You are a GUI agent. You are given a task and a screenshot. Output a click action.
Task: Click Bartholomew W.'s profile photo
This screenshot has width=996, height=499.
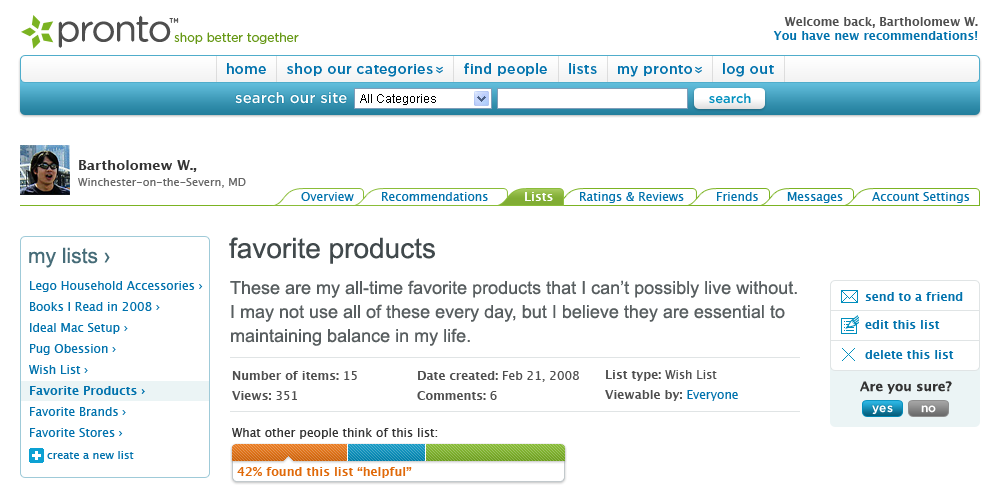coord(44,170)
